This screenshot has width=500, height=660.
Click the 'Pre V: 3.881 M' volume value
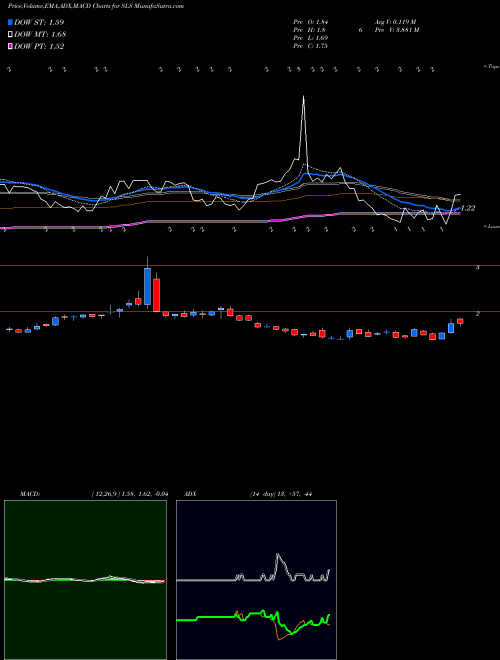[396, 30]
